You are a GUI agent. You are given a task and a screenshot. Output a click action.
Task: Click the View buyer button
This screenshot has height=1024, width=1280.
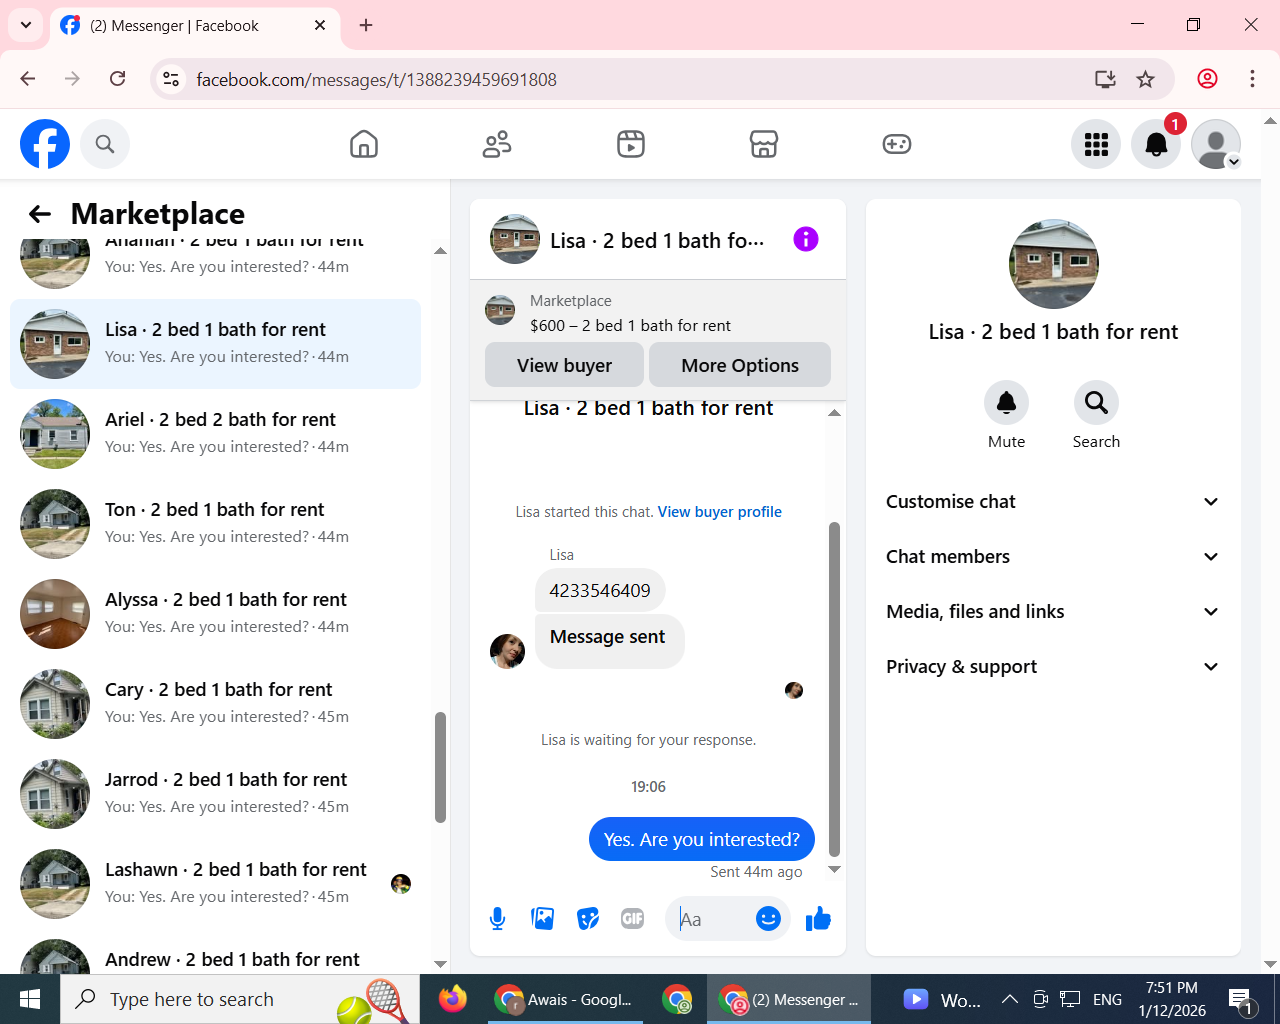point(564,365)
